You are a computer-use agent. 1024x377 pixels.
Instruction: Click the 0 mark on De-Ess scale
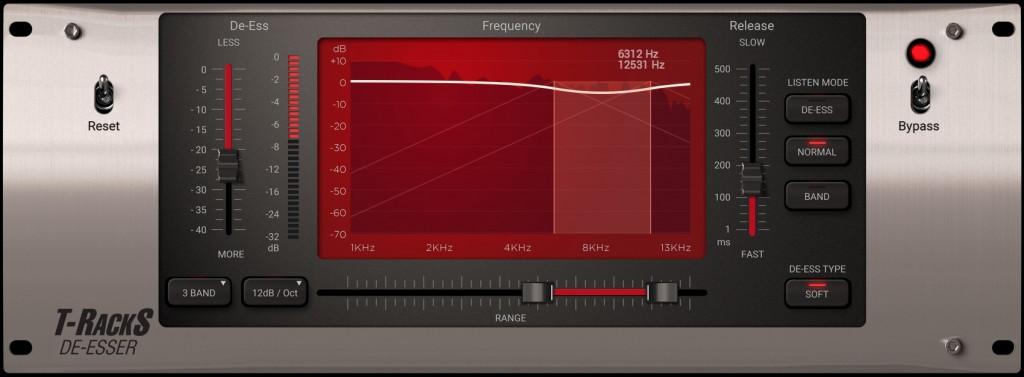coord(204,69)
